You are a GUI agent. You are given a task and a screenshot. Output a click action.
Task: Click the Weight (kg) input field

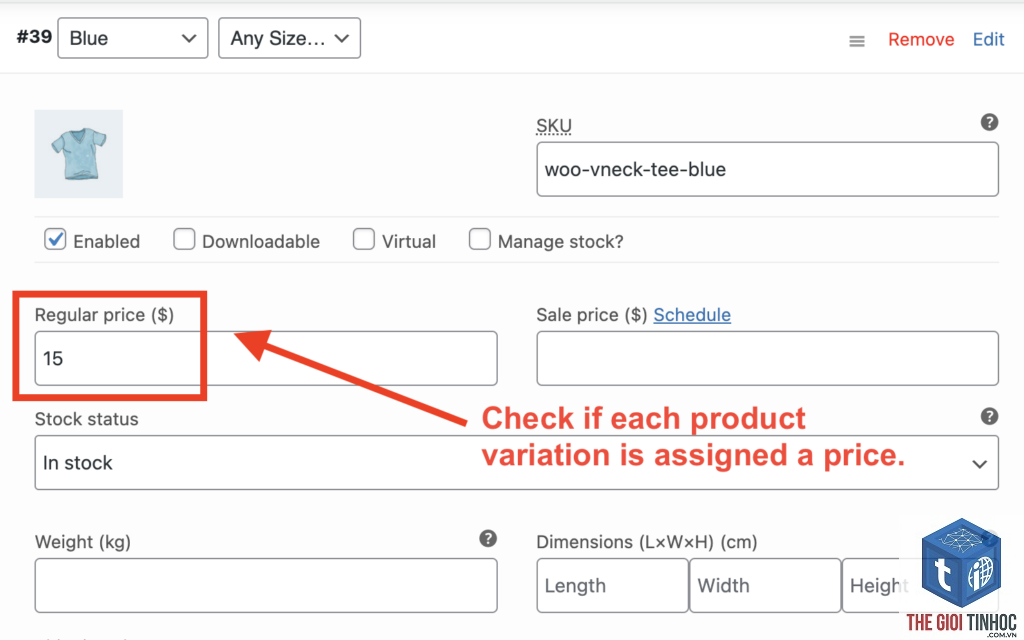(x=266, y=585)
